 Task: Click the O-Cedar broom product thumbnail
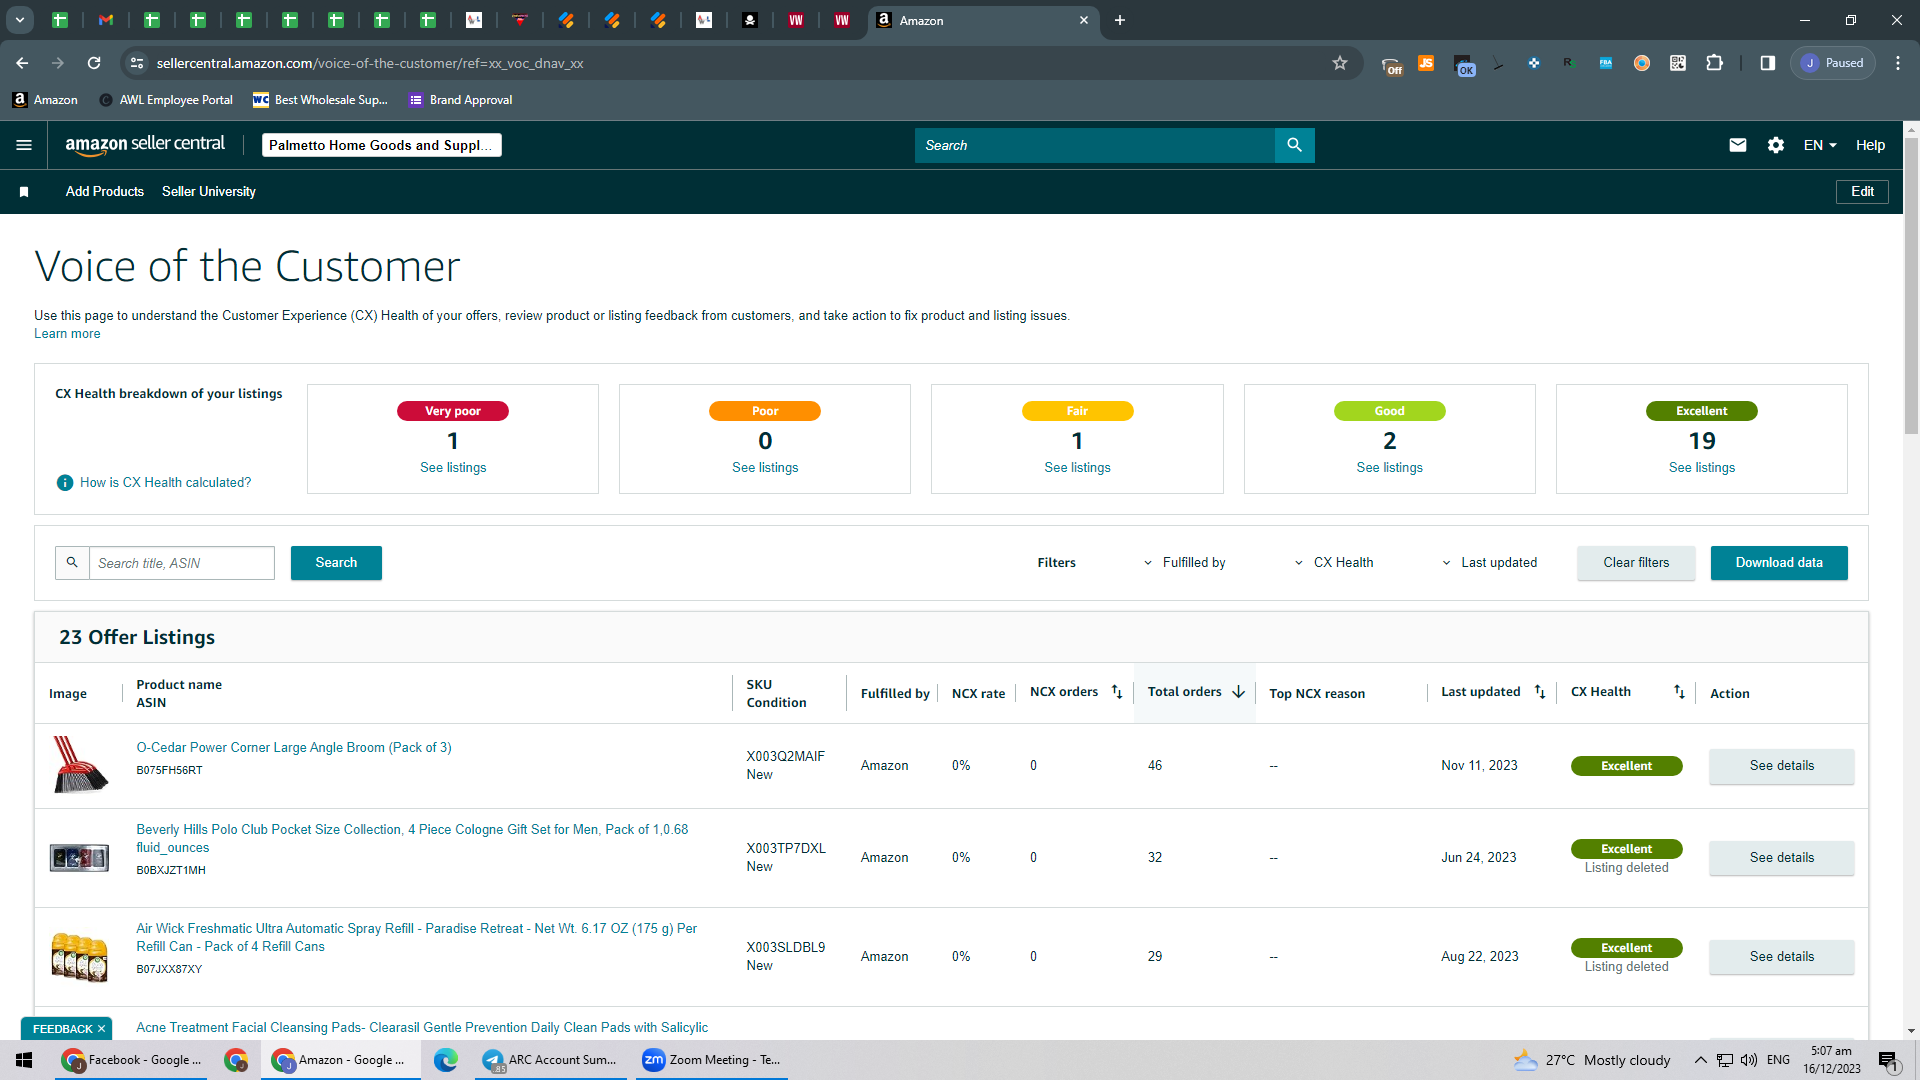point(80,765)
